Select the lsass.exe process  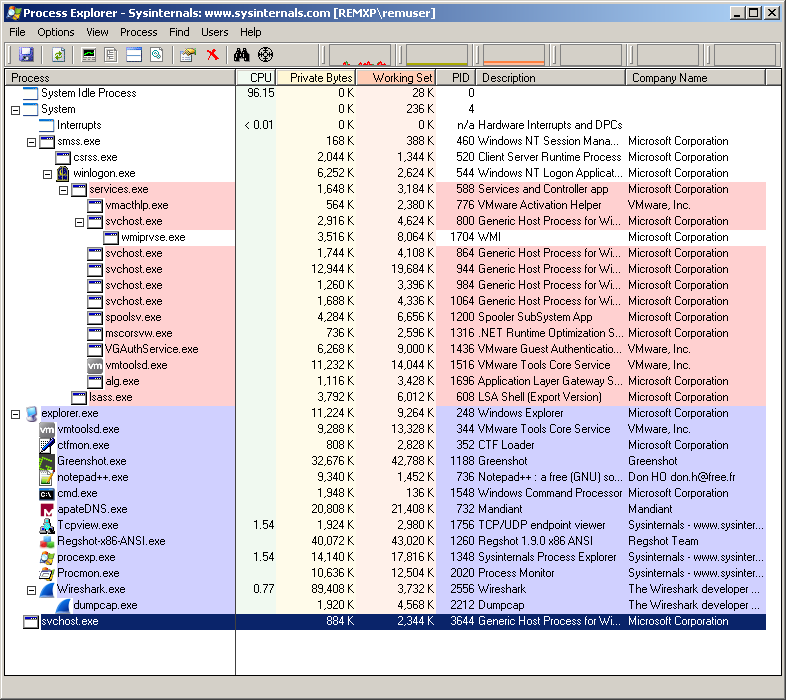[111, 397]
